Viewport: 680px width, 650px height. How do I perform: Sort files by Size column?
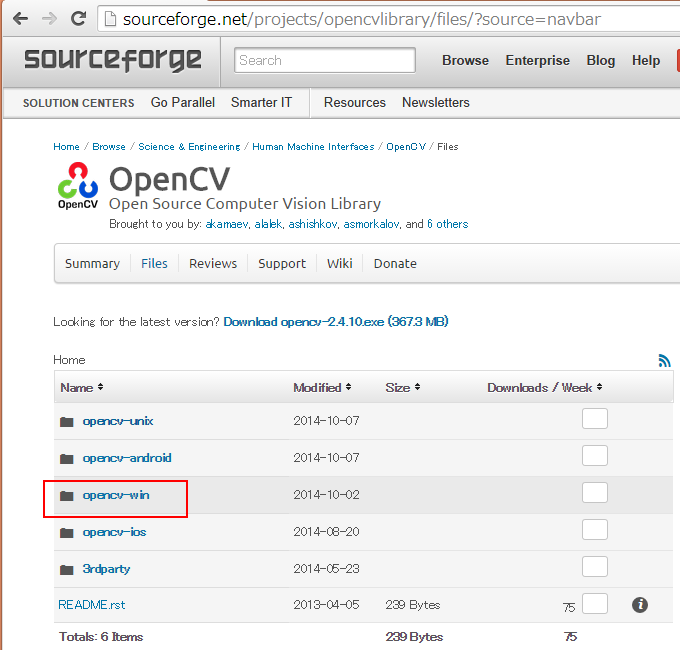403,387
